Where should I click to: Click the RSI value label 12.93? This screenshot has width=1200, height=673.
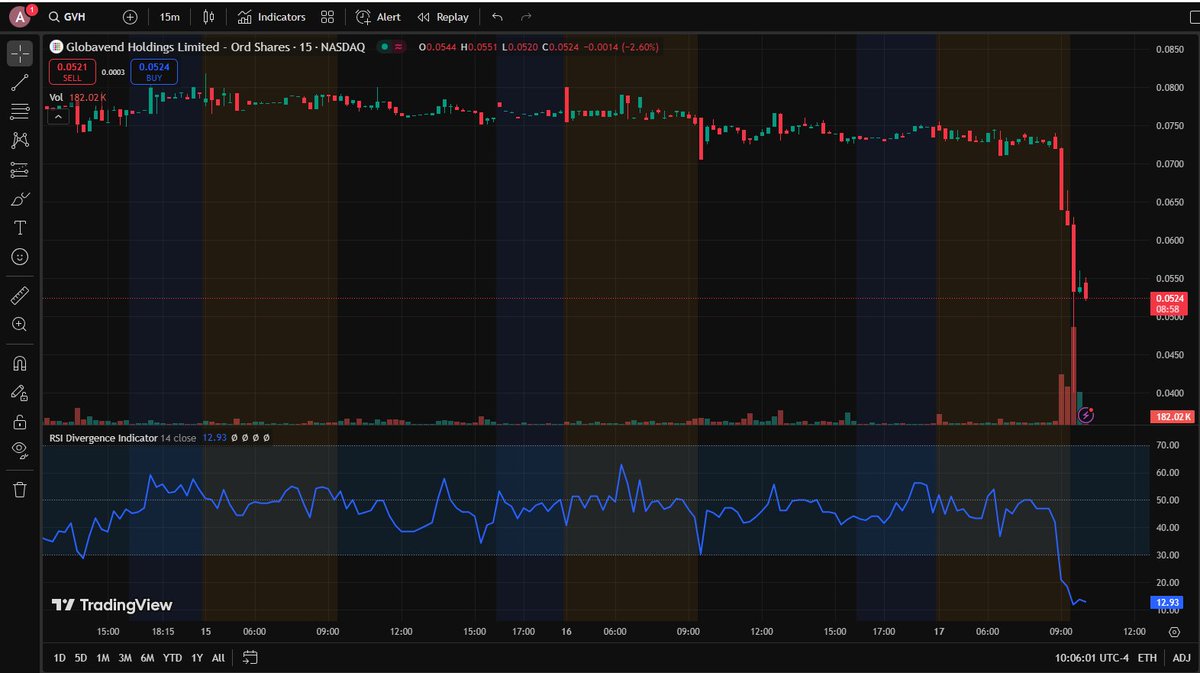click(x=1169, y=602)
